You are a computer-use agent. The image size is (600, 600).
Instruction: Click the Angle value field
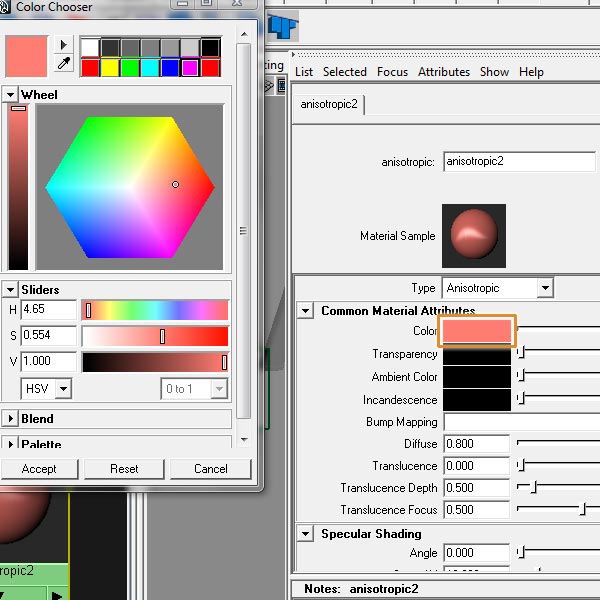477,553
